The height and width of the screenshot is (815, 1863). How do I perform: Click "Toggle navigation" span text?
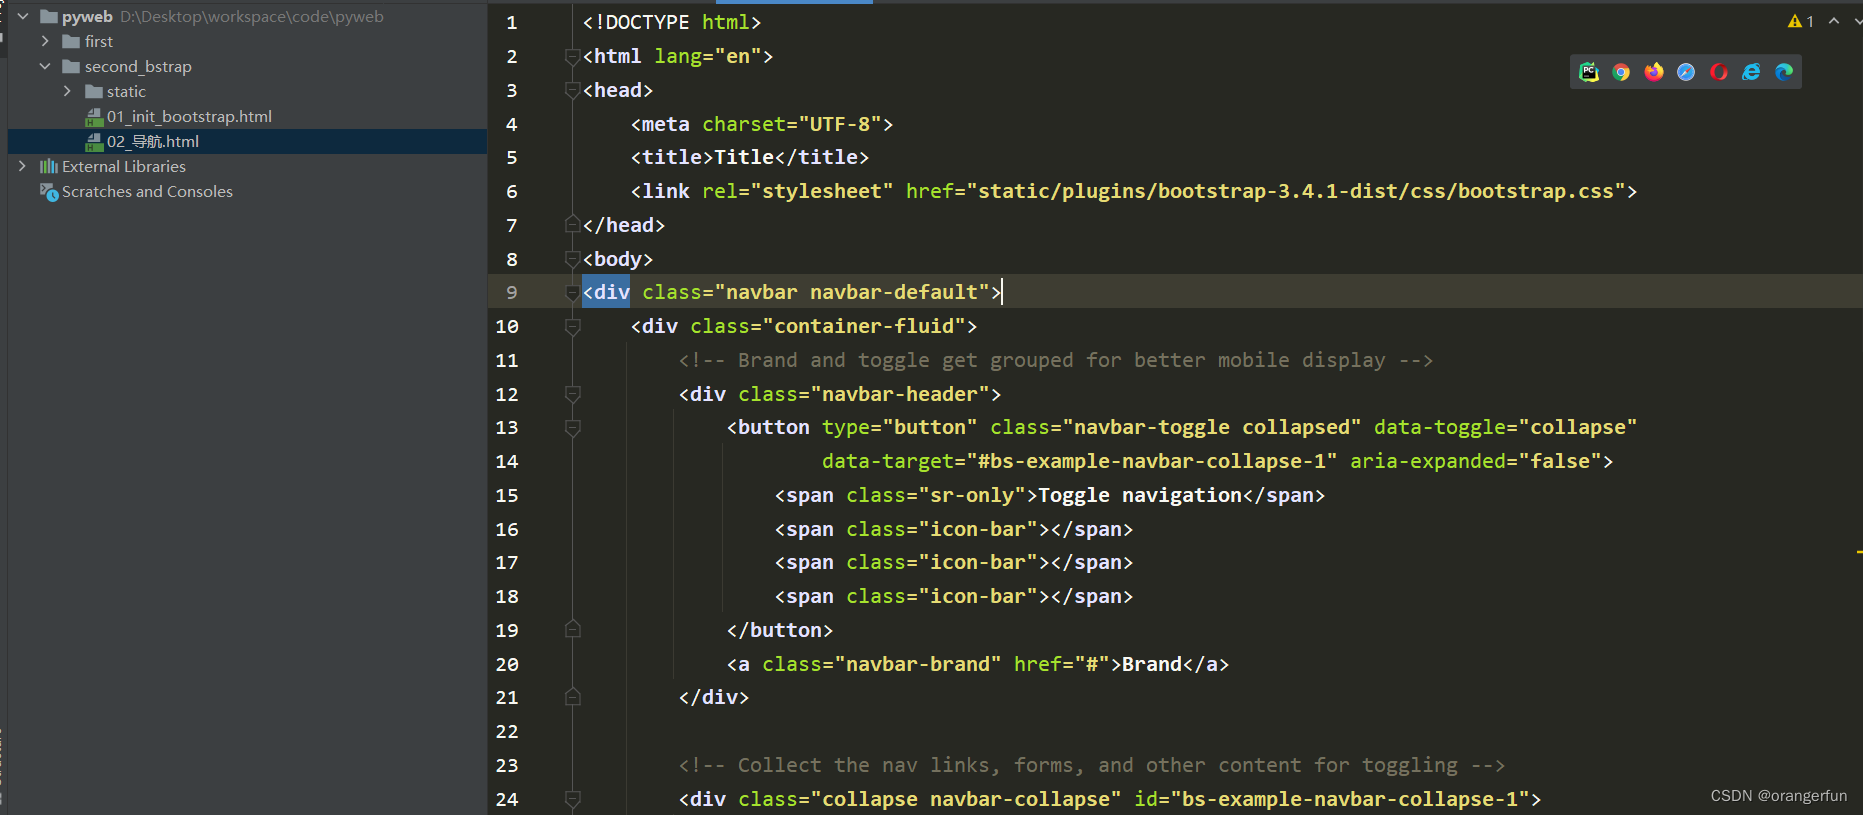1140,495
